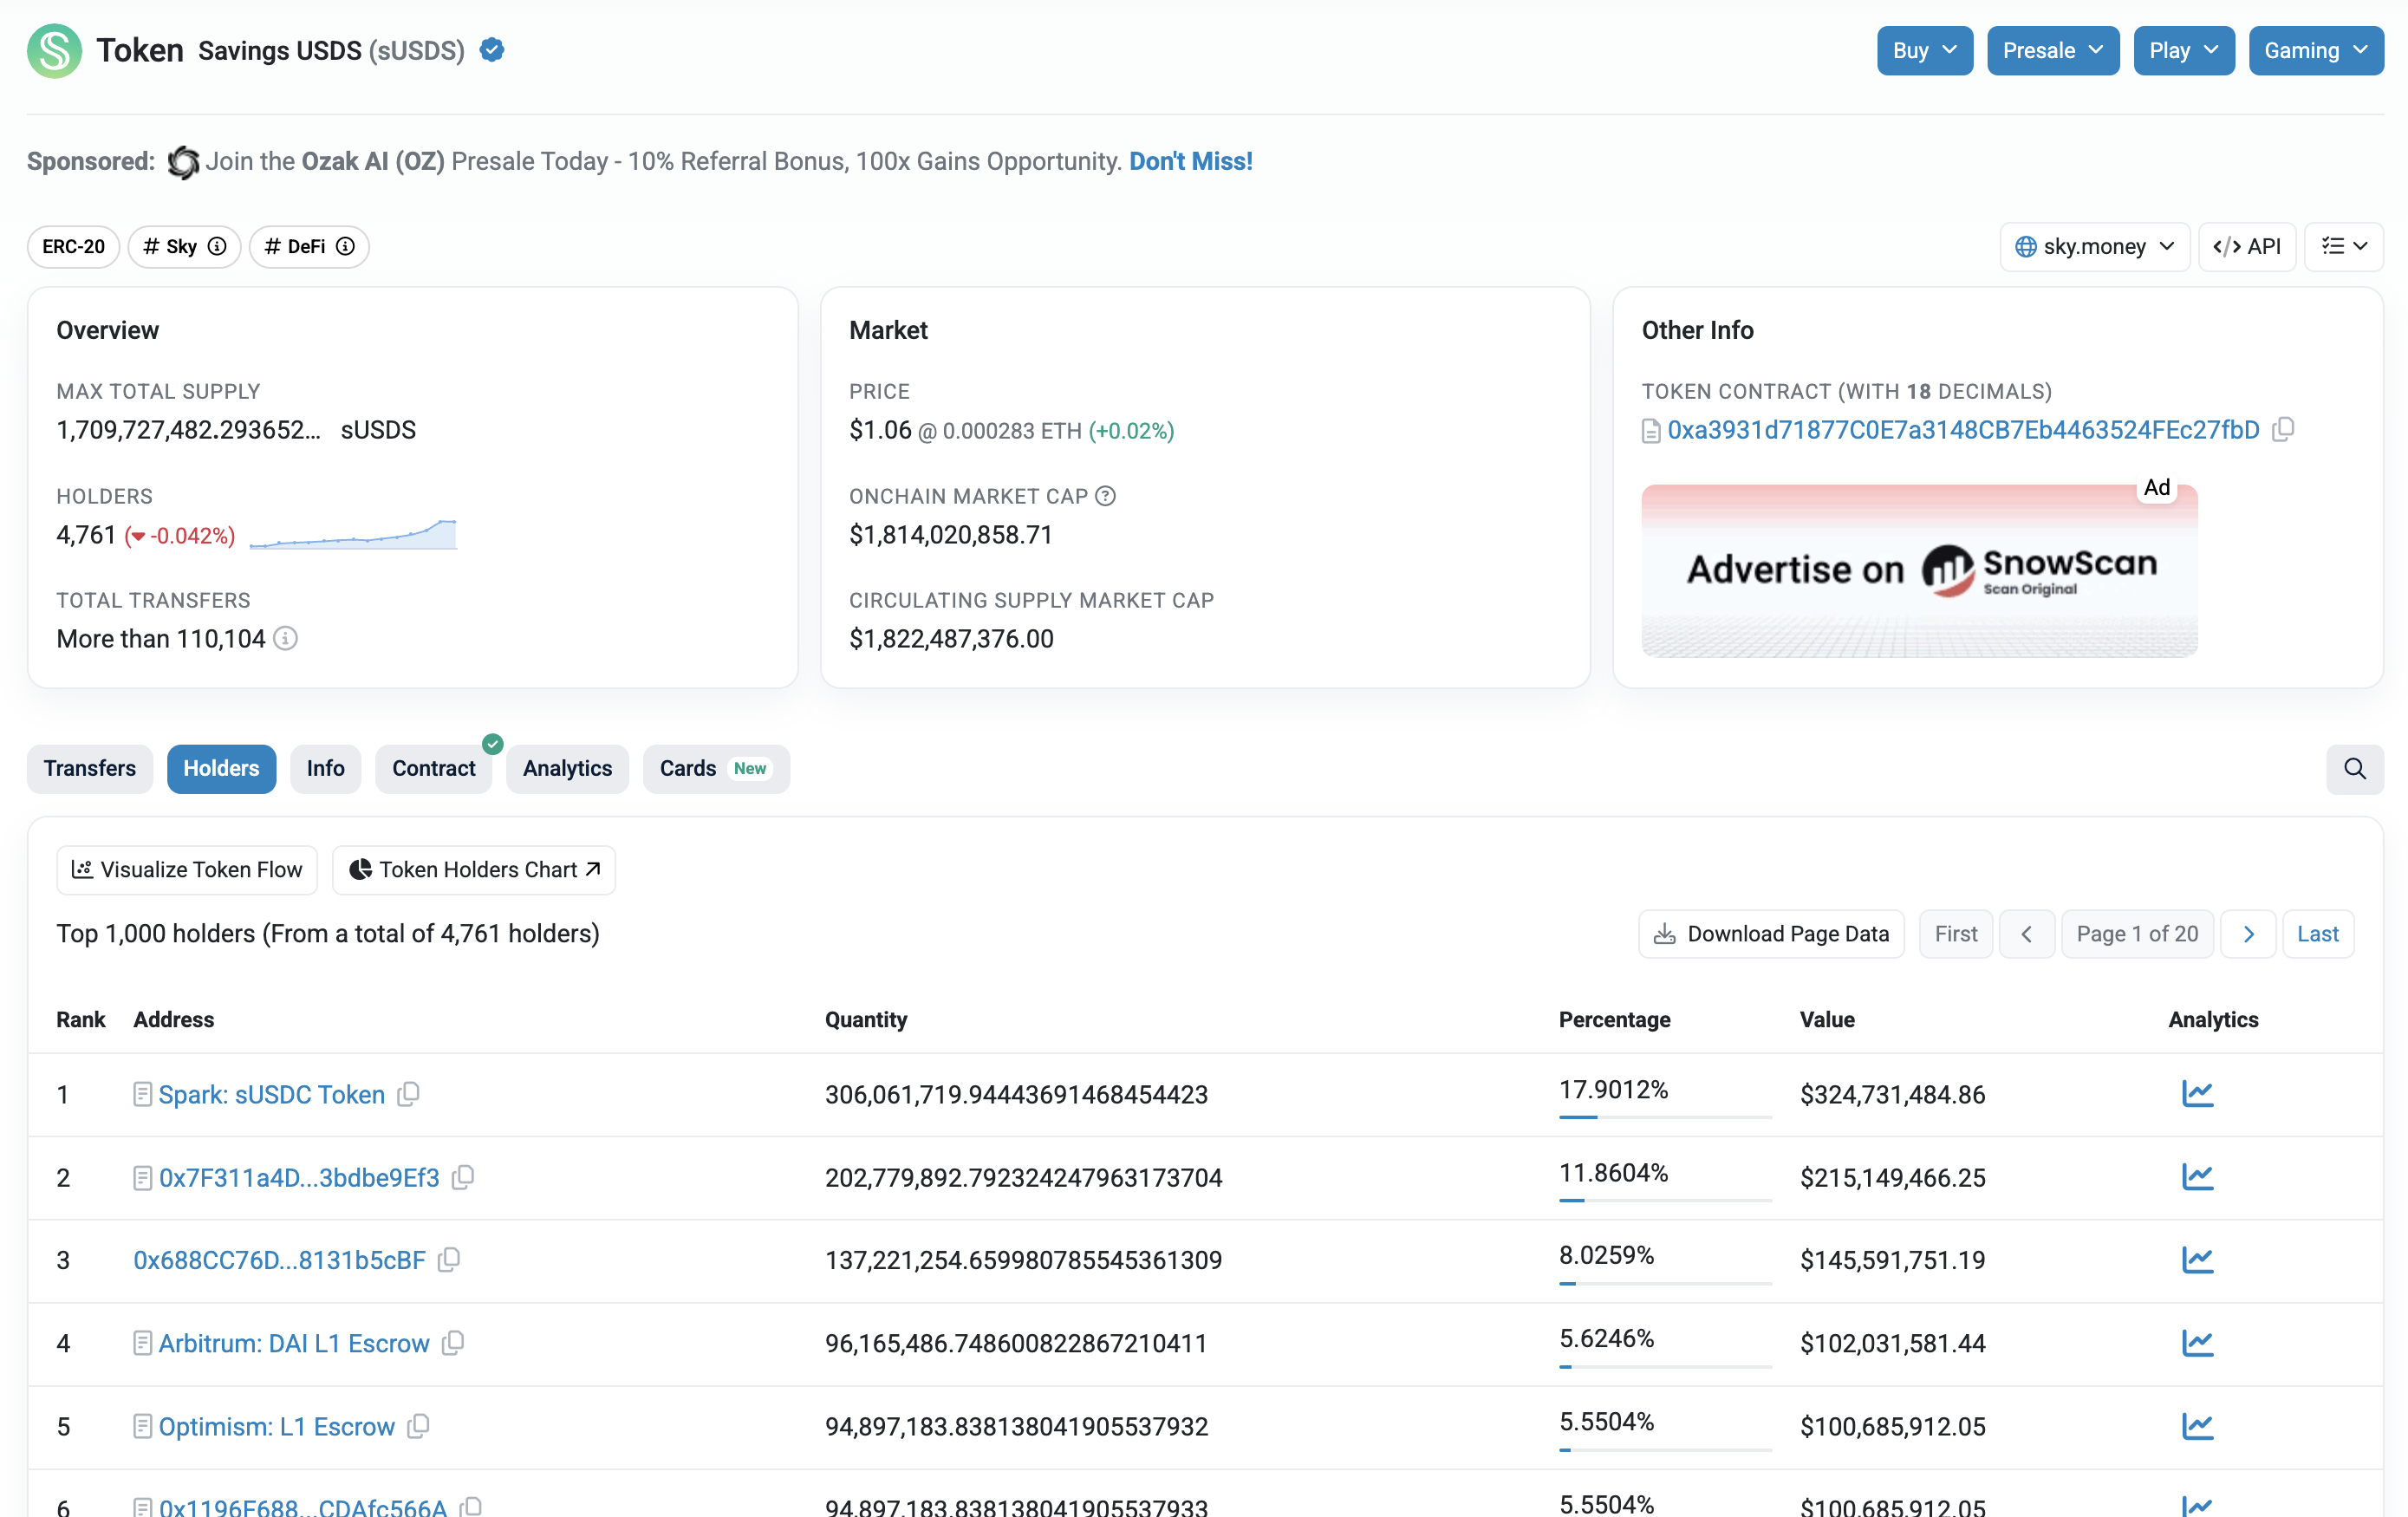Switch to the Transfers tab
Image resolution: width=2408 pixels, height=1517 pixels.
tap(90, 768)
